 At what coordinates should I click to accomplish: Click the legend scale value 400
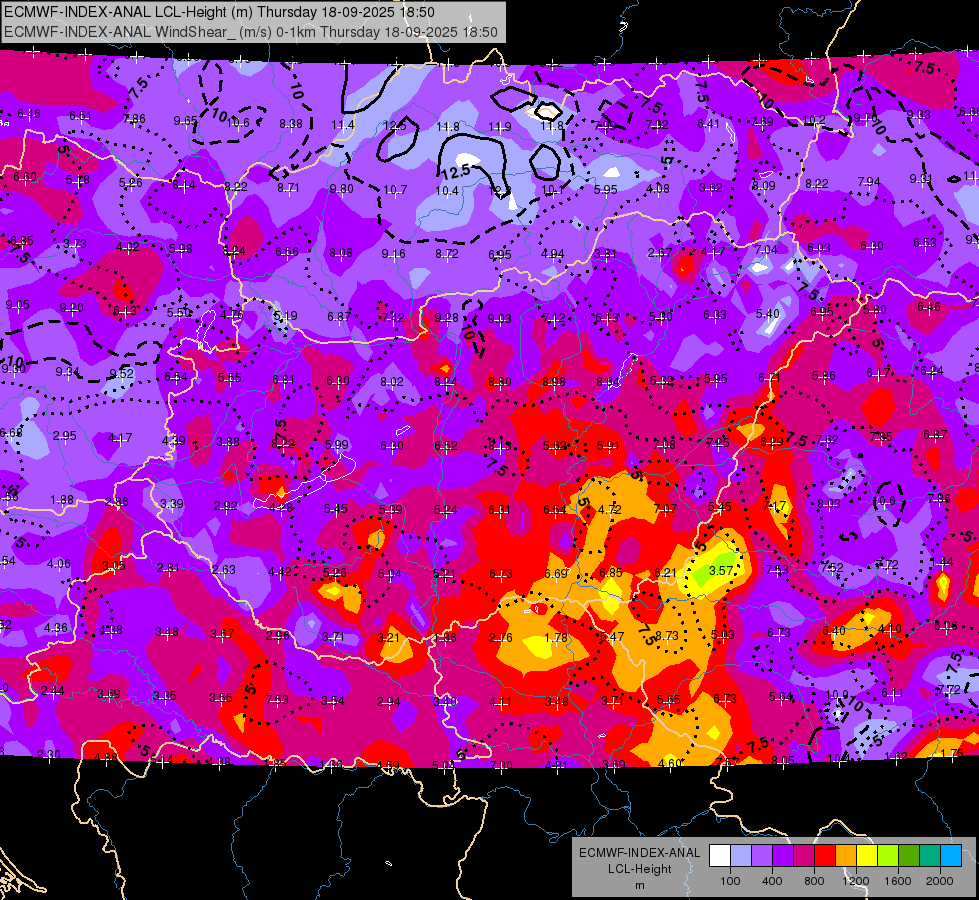click(x=772, y=881)
